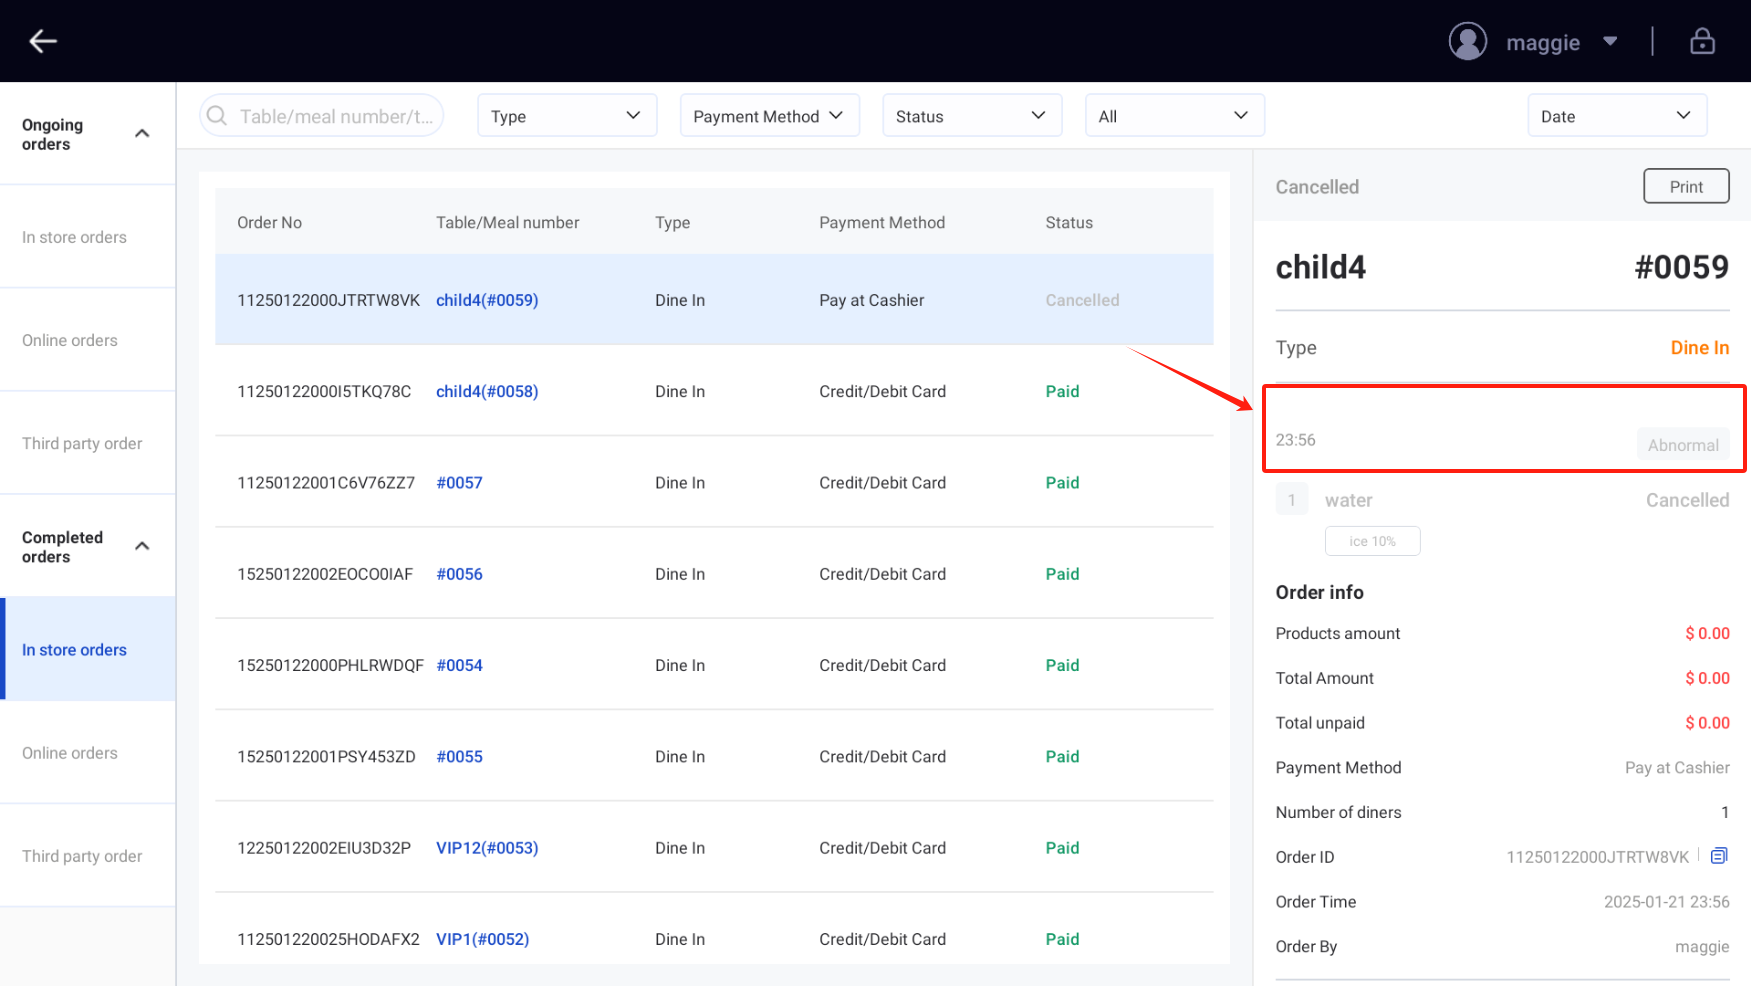Screen dimensions: 1751x986
Task: Click the Order Time value 2025-01-21 23:56
Action: tap(1666, 901)
